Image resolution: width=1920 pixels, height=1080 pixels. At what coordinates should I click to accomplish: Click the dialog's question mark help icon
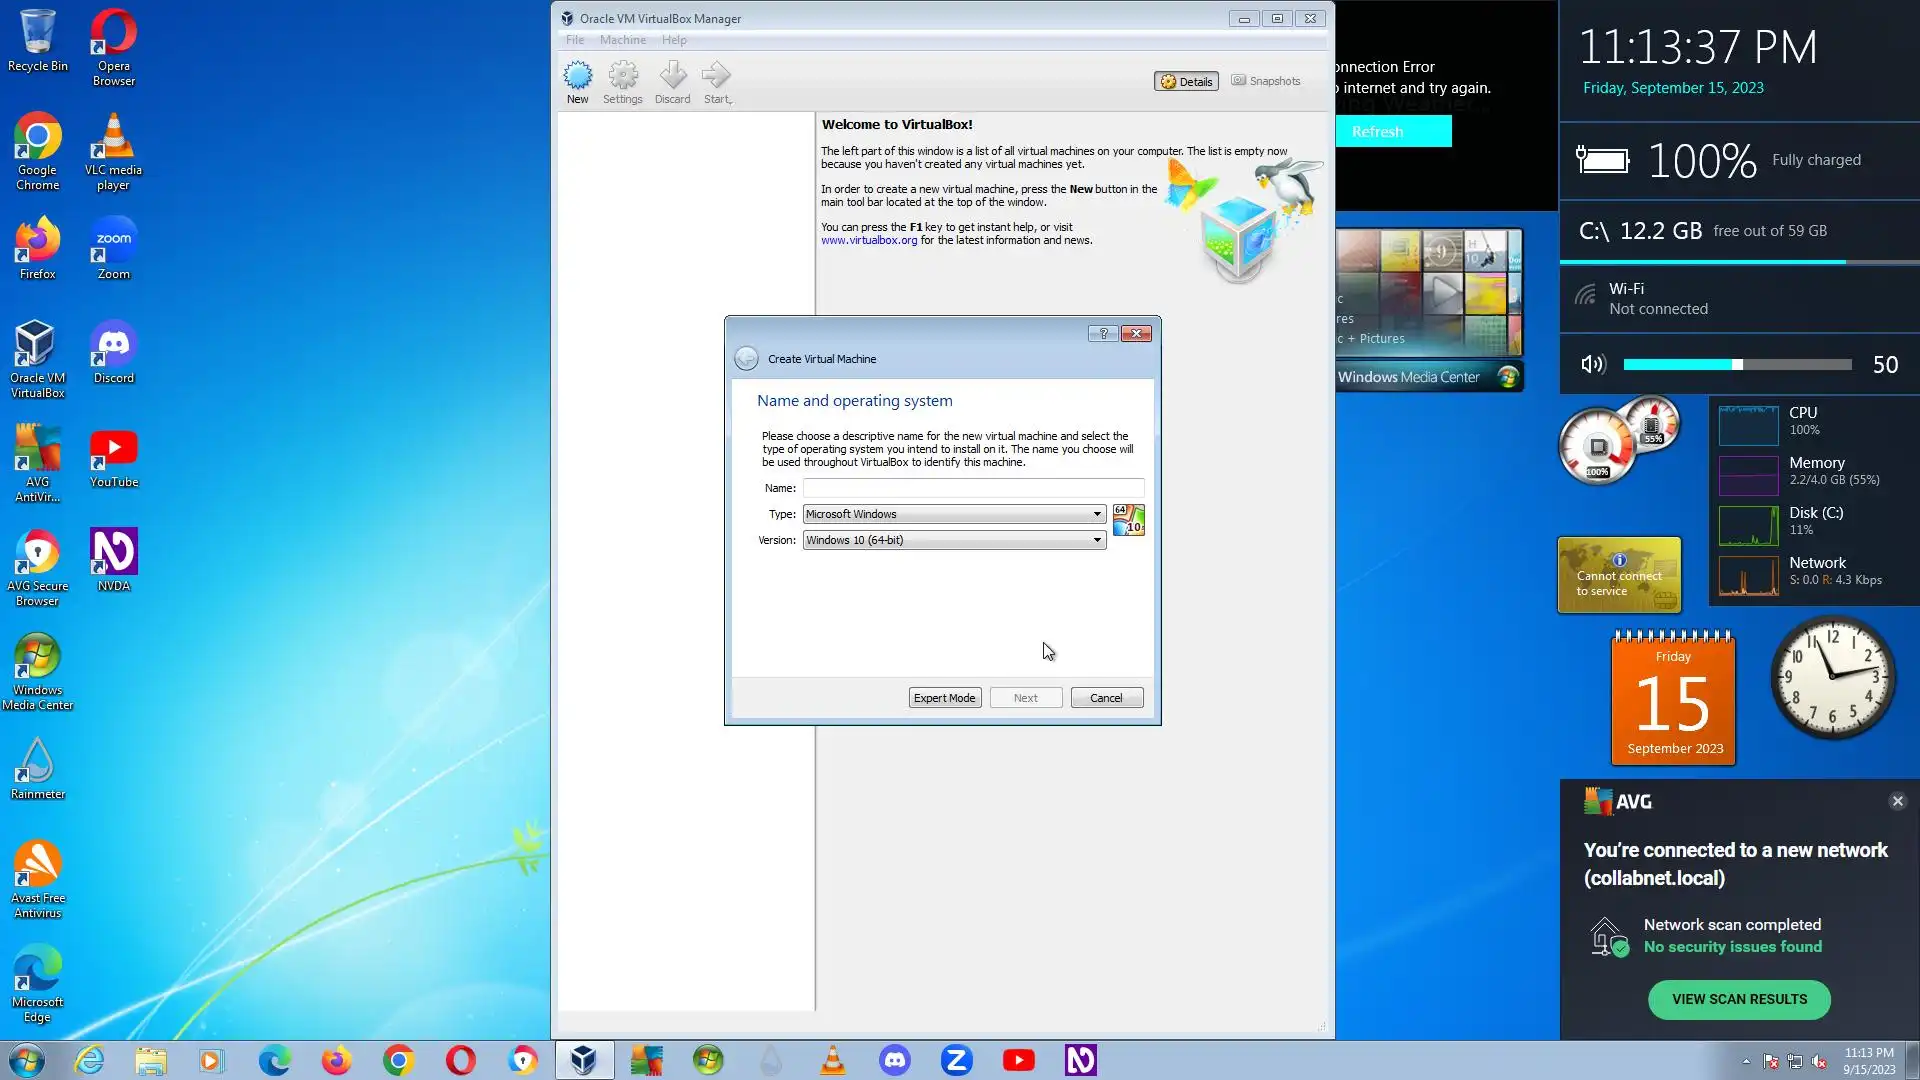click(x=1103, y=333)
